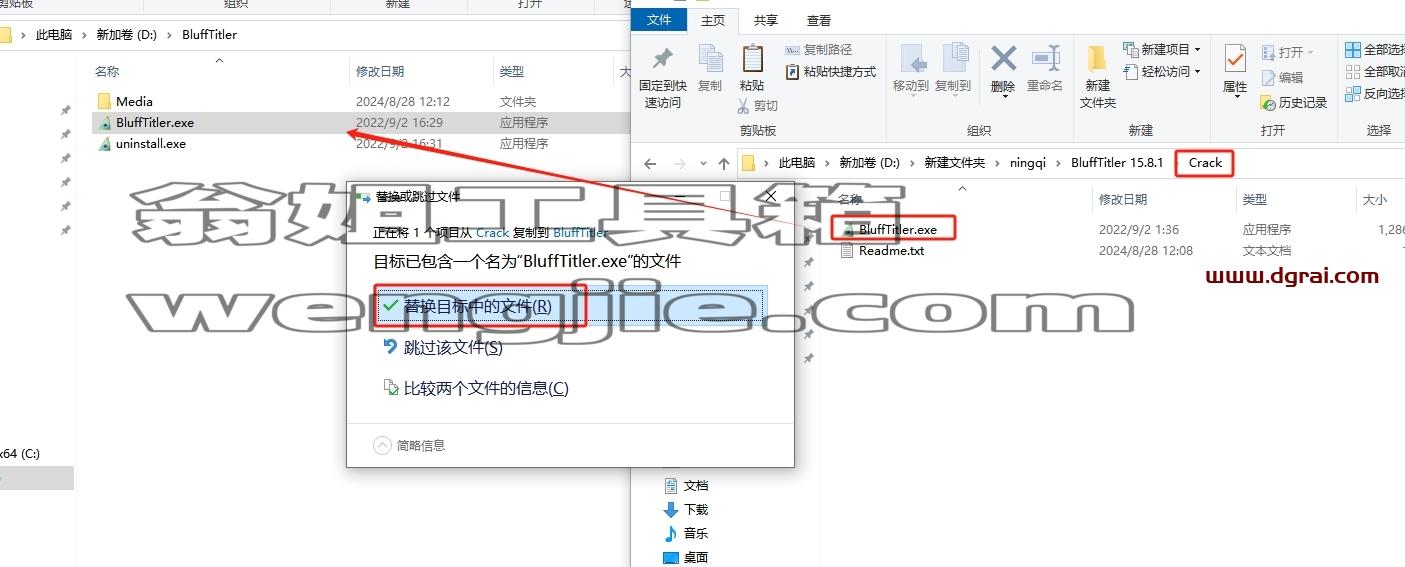Open the New item (新建项目) dropdown
The height and width of the screenshot is (567, 1405).
point(1162,49)
